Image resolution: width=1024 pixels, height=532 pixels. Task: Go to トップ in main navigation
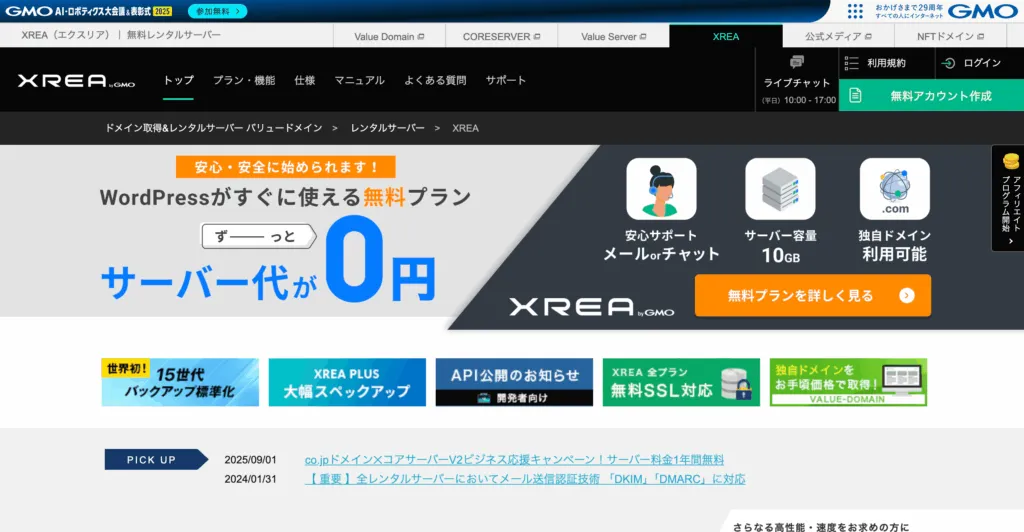178,80
